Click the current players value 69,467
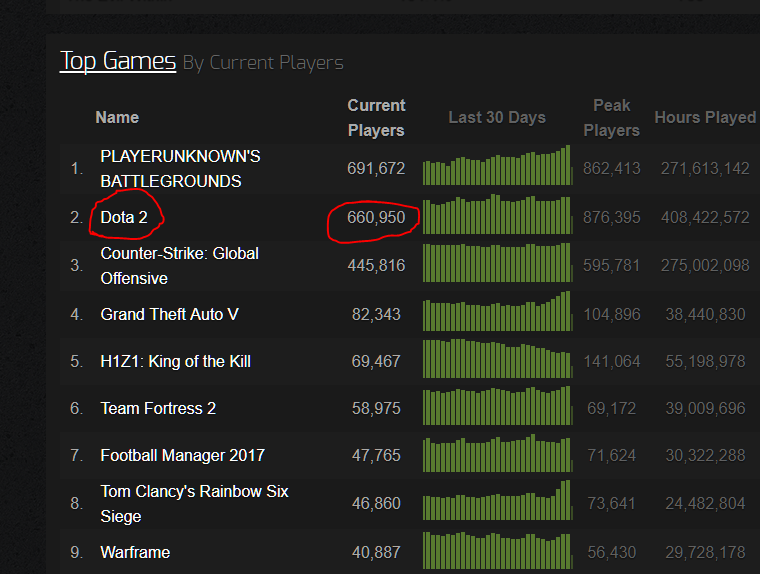The width and height of the screenshot is (760, 574). point(376,361)
